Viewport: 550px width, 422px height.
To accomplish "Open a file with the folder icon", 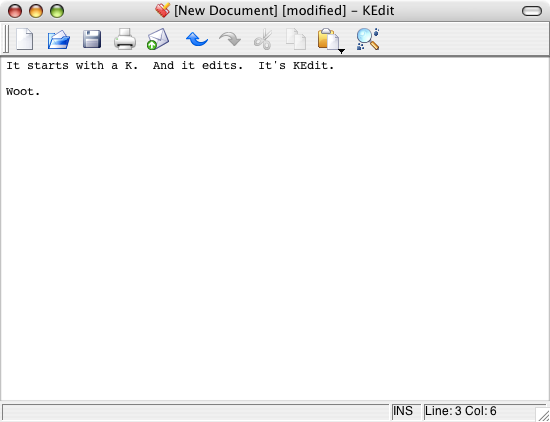I will pyautogui.click(x=59, y=39).
